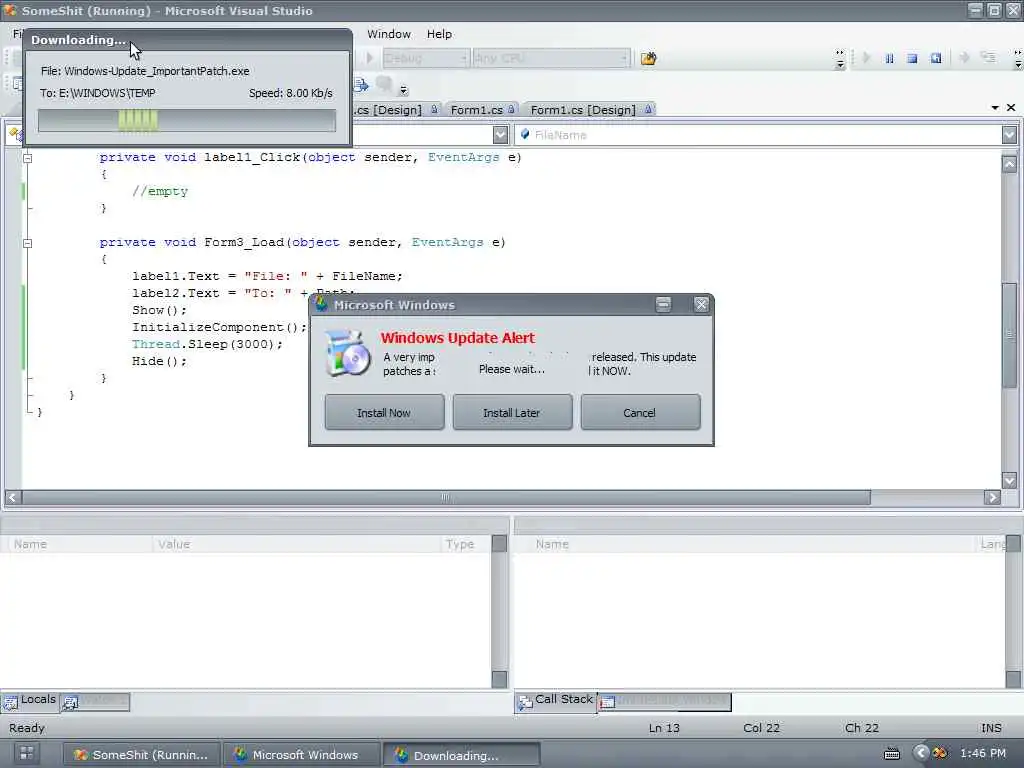The image size is (1024, 768).
Task: Click the Windows Update Alert heading
Action: pos(457,338)
